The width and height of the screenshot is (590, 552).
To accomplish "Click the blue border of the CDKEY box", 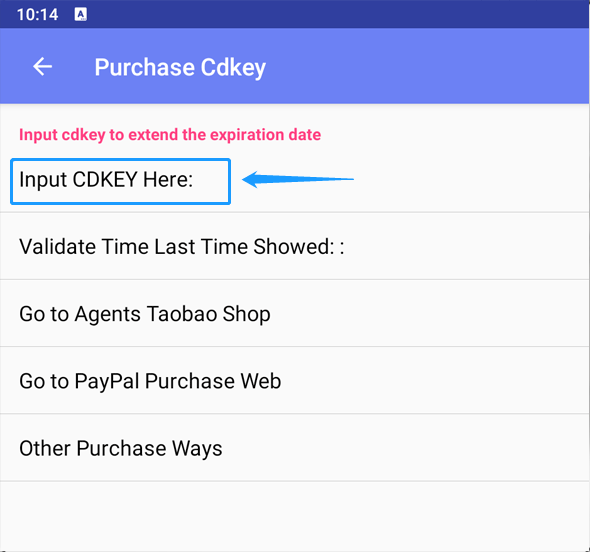I will (x=120, y=160).
